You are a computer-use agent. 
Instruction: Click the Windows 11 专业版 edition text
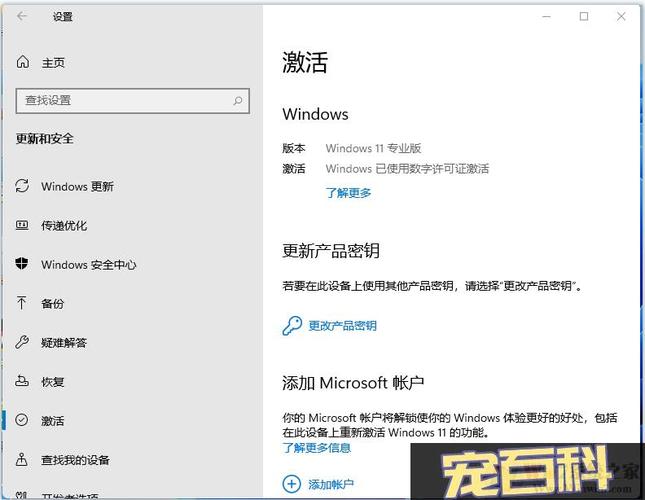point(374,148)
